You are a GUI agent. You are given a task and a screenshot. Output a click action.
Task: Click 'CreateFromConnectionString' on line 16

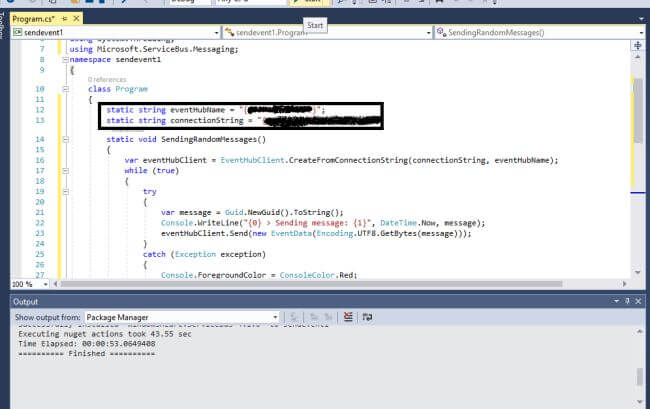coord(348,160)
